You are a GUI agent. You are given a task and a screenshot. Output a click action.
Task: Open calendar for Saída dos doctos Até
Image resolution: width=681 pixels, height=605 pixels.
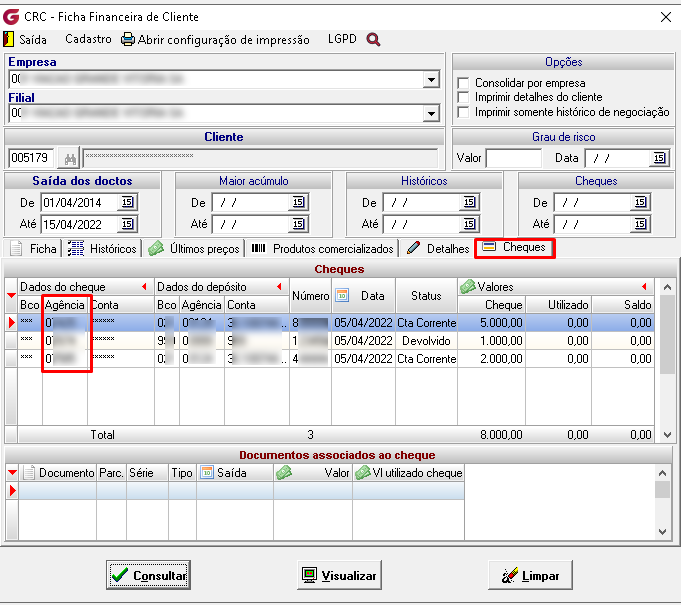tap(127, 224)
